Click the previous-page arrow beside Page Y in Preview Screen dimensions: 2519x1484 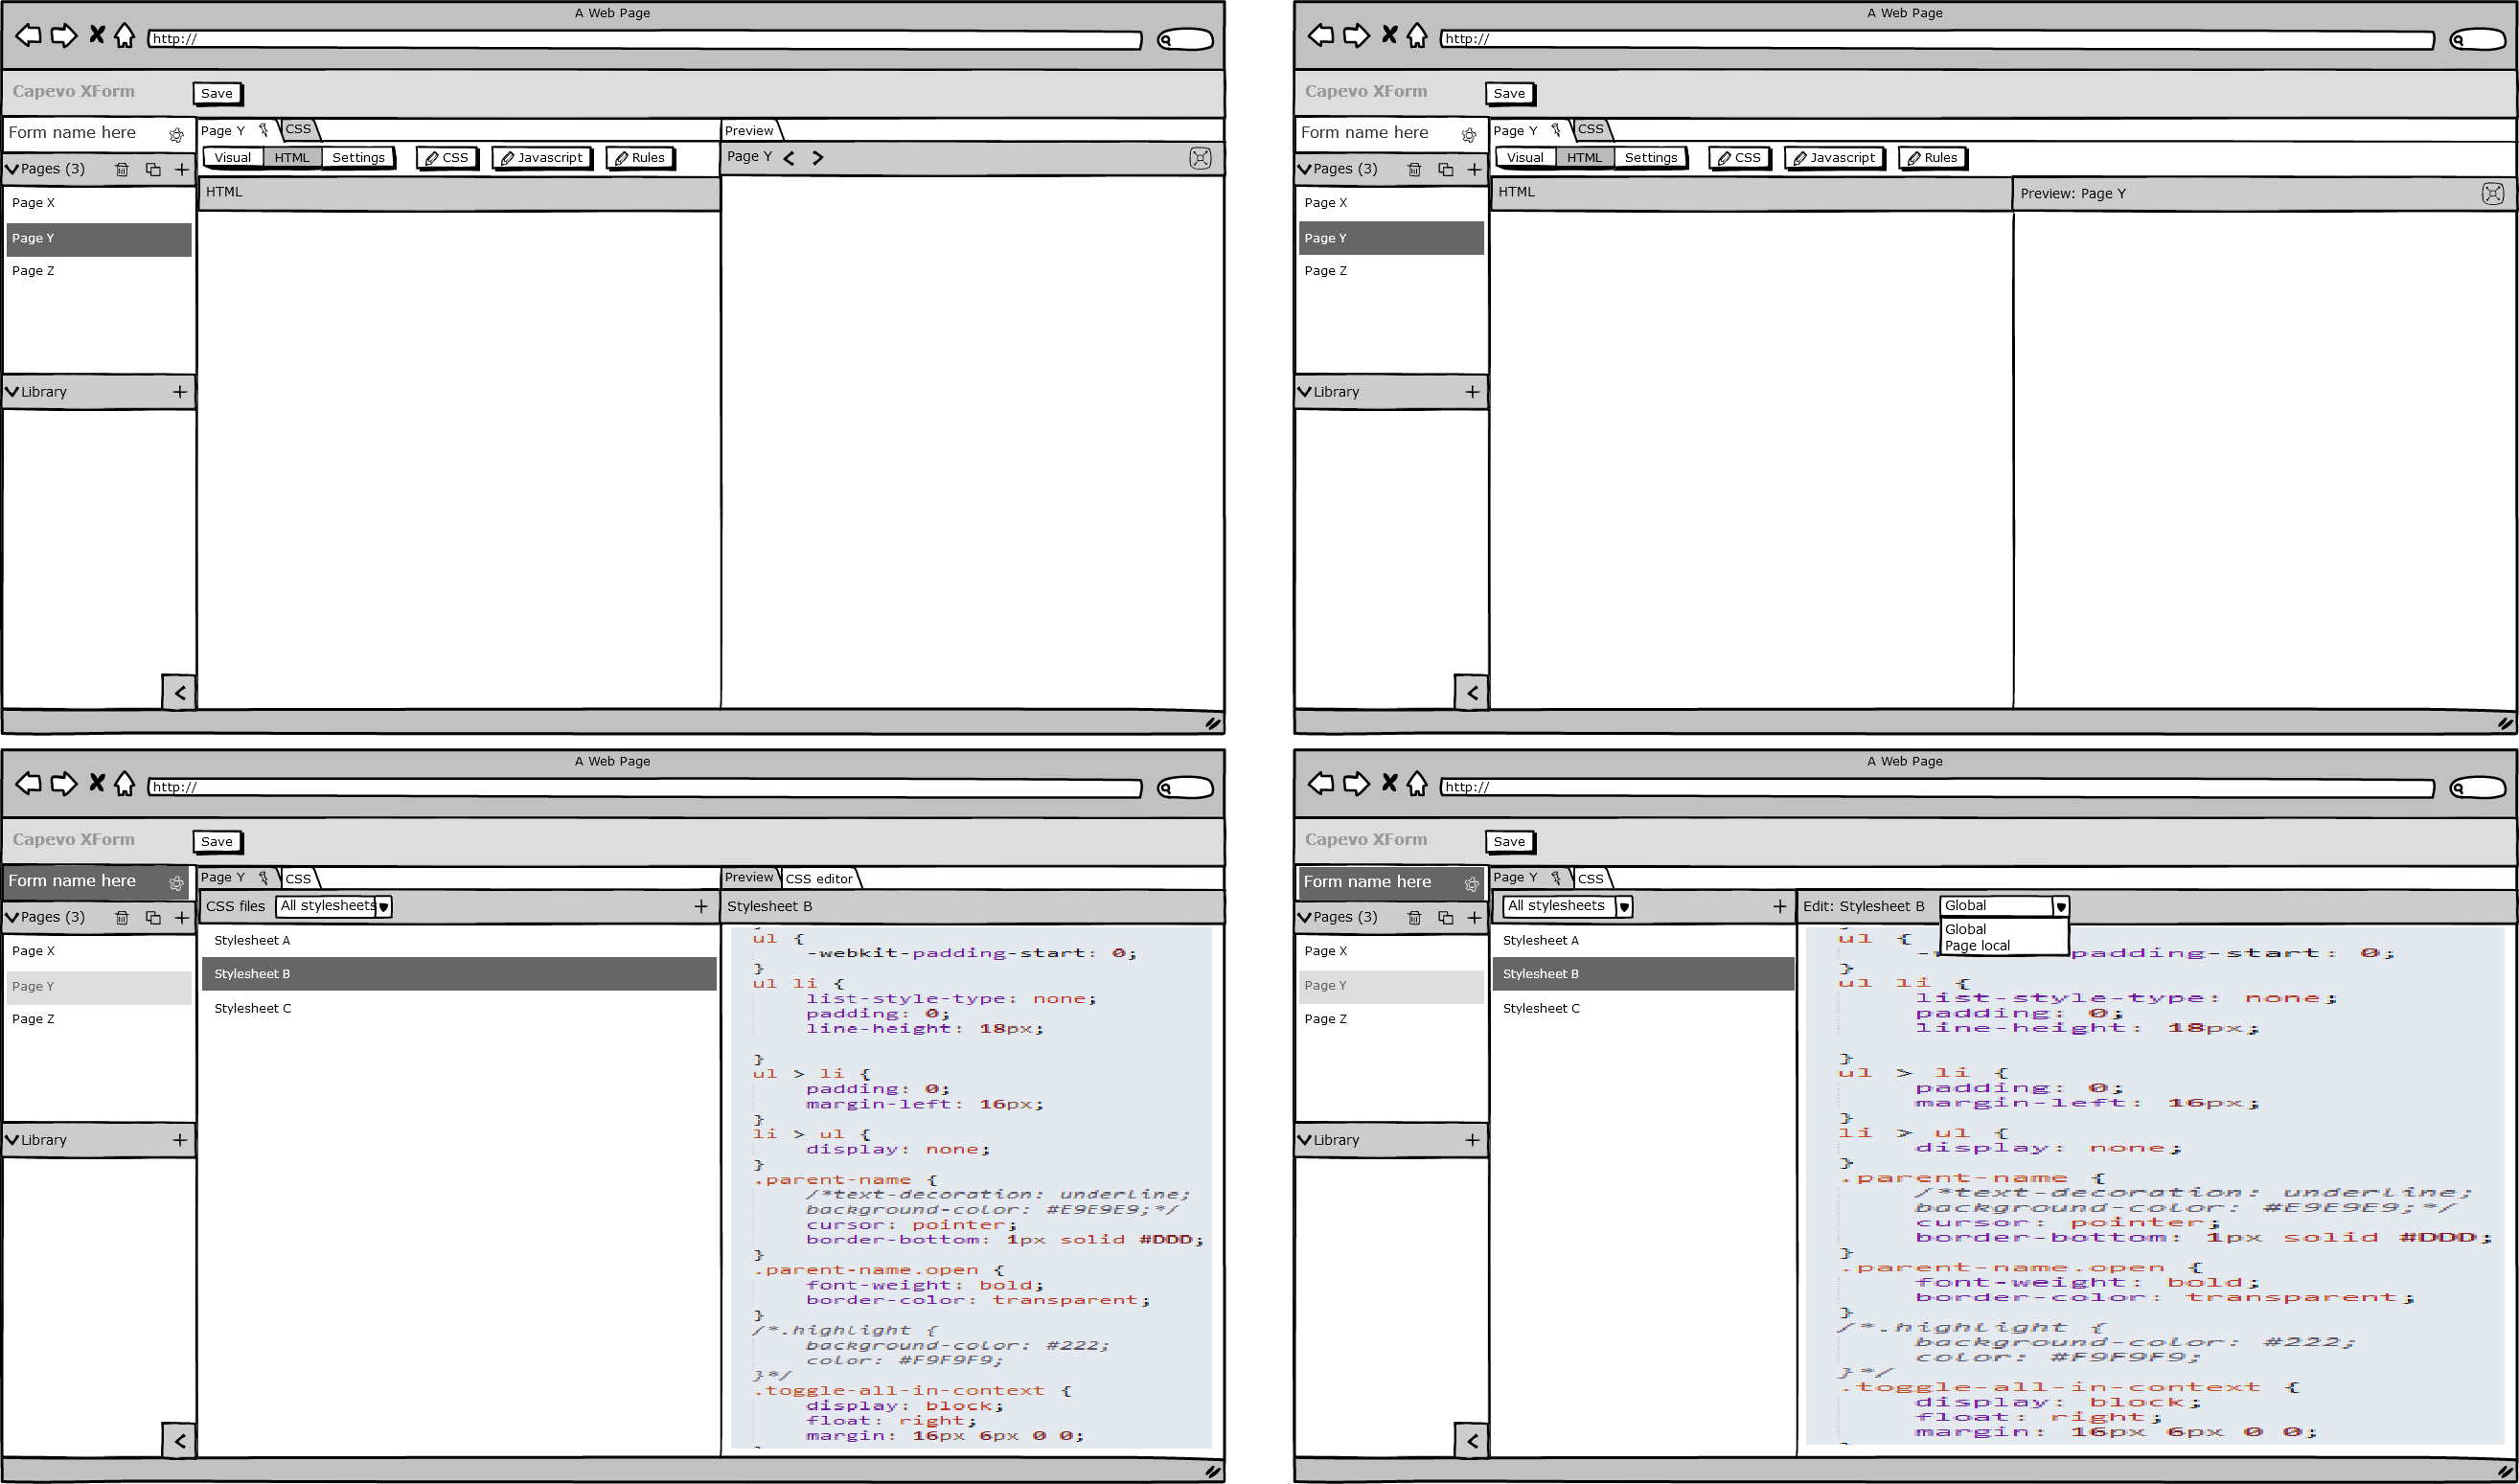coord(789,158)
